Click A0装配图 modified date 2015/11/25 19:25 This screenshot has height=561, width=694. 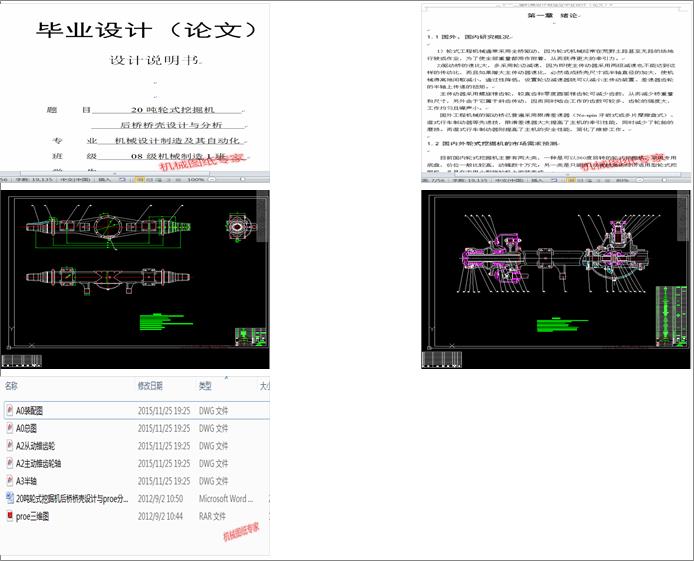pos(164,411)
